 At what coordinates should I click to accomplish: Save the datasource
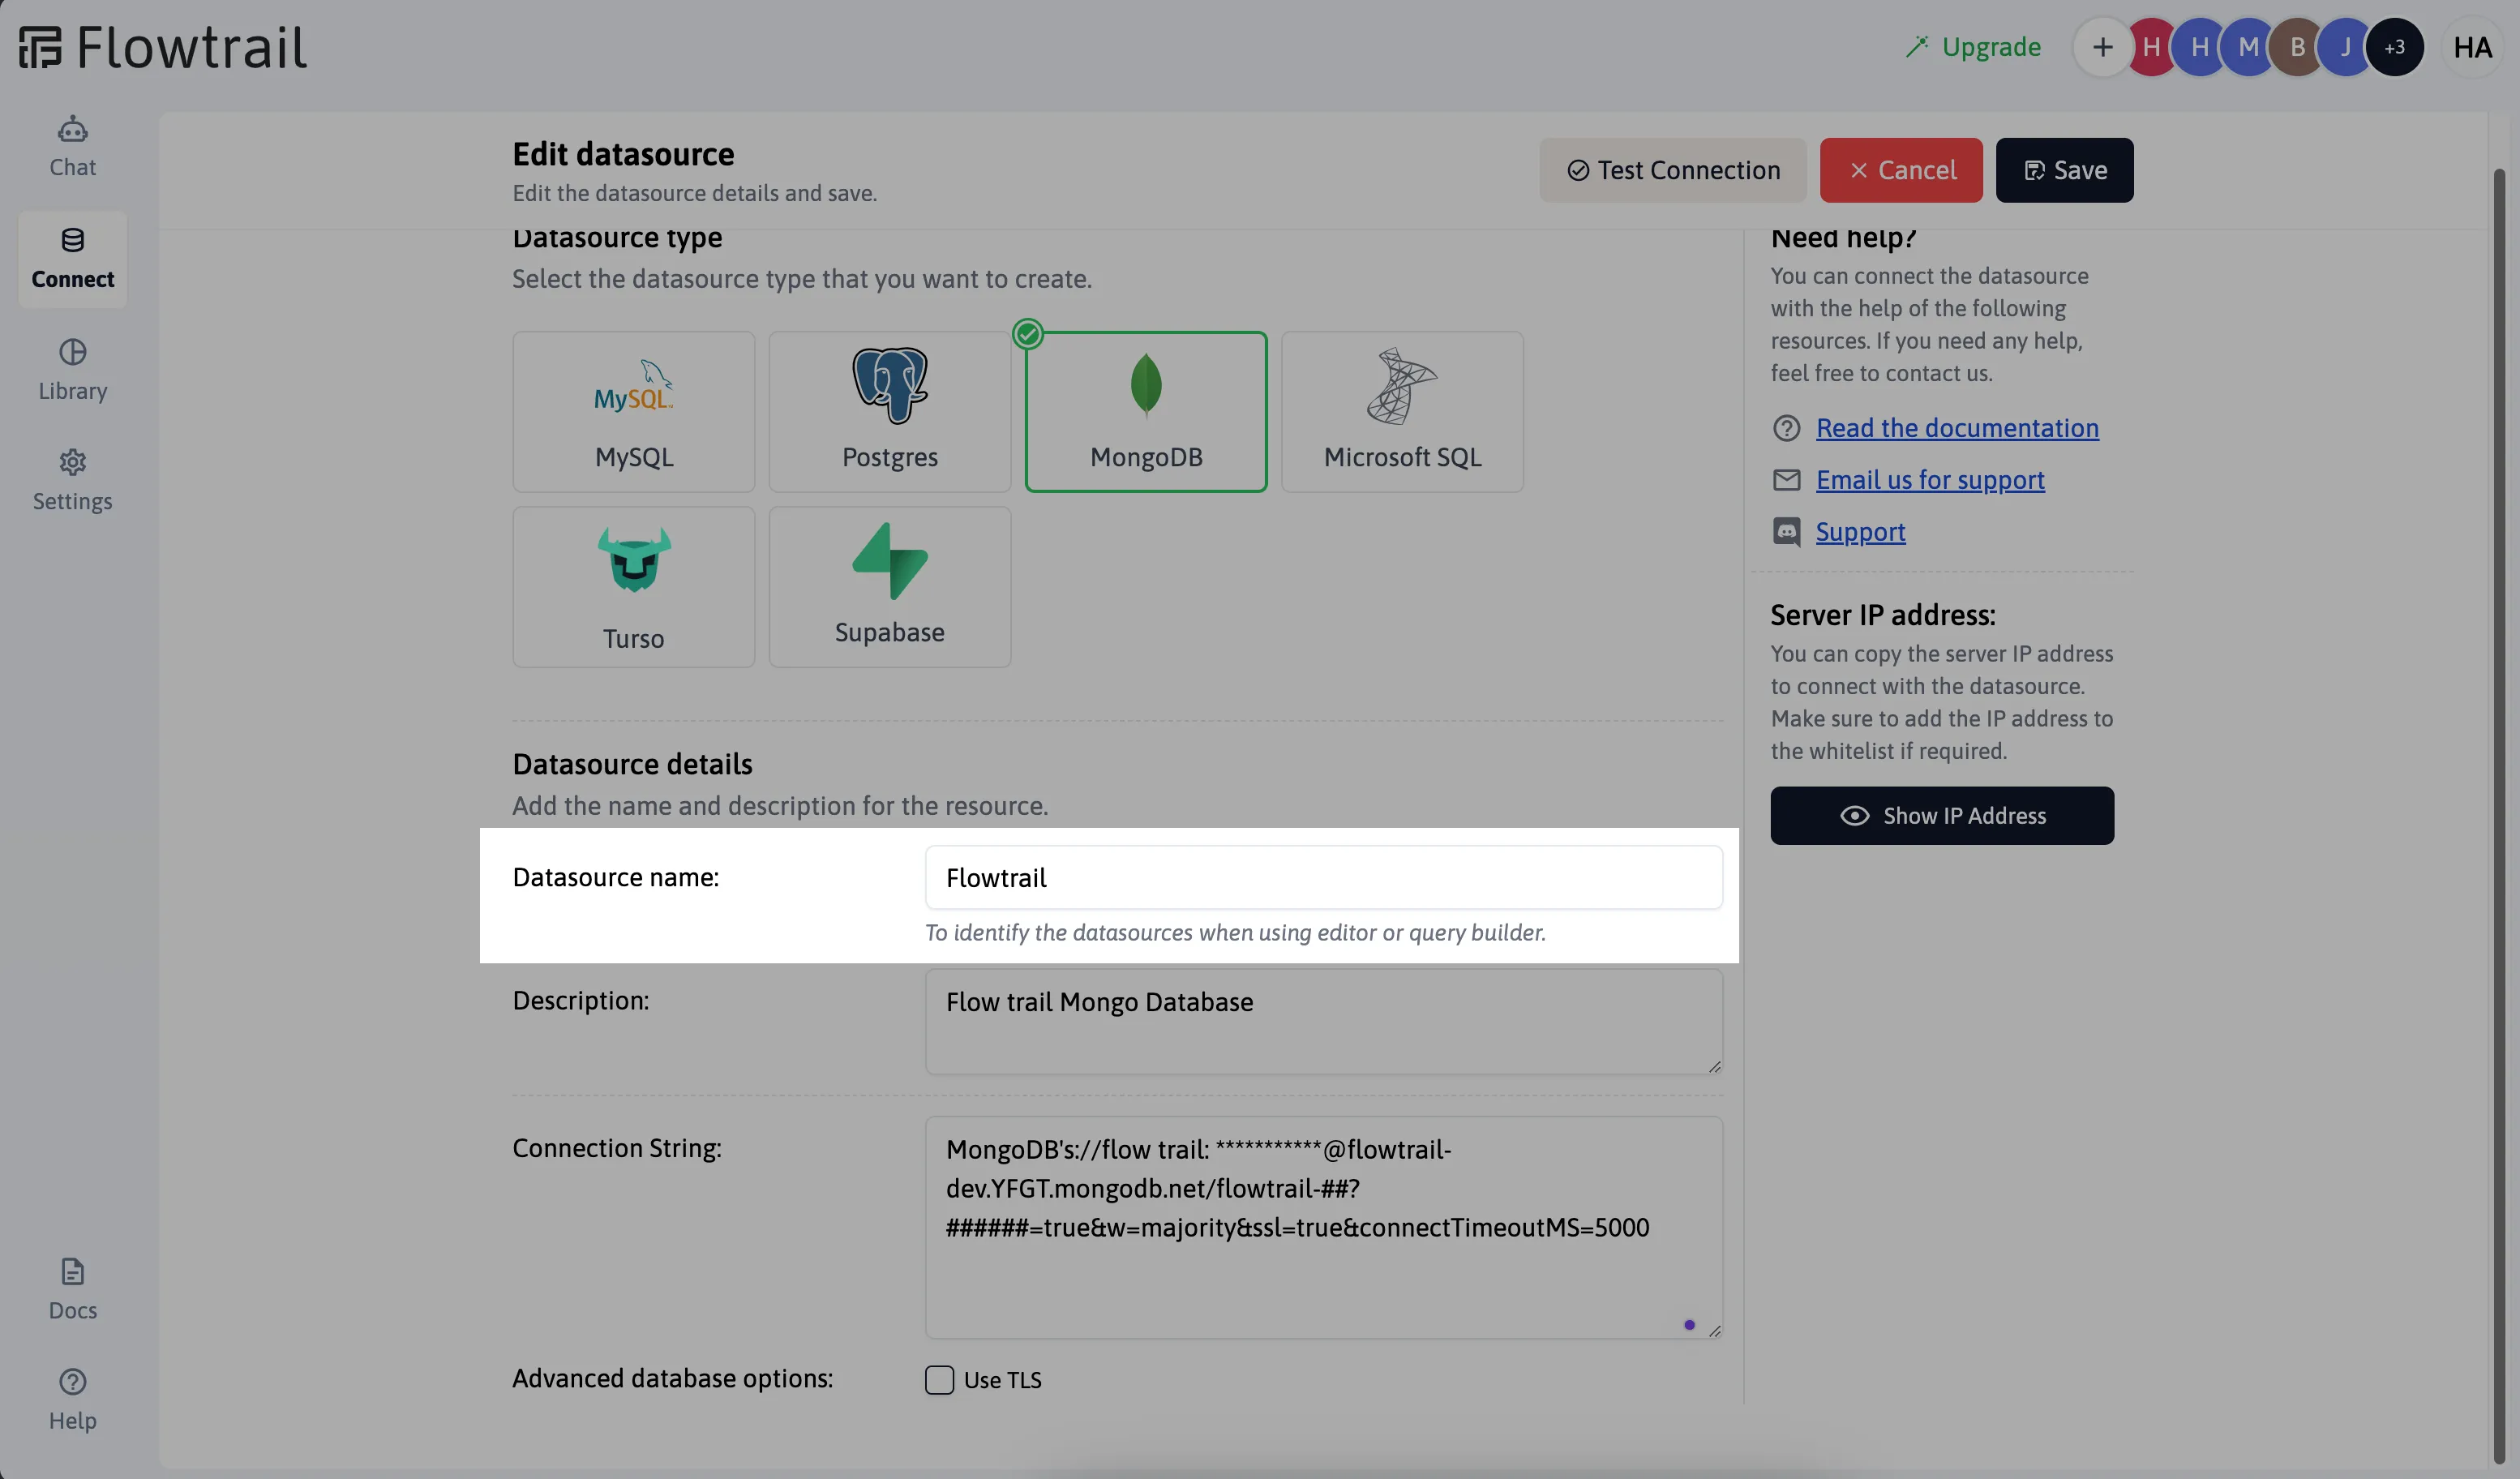(x=2064, y=170)
